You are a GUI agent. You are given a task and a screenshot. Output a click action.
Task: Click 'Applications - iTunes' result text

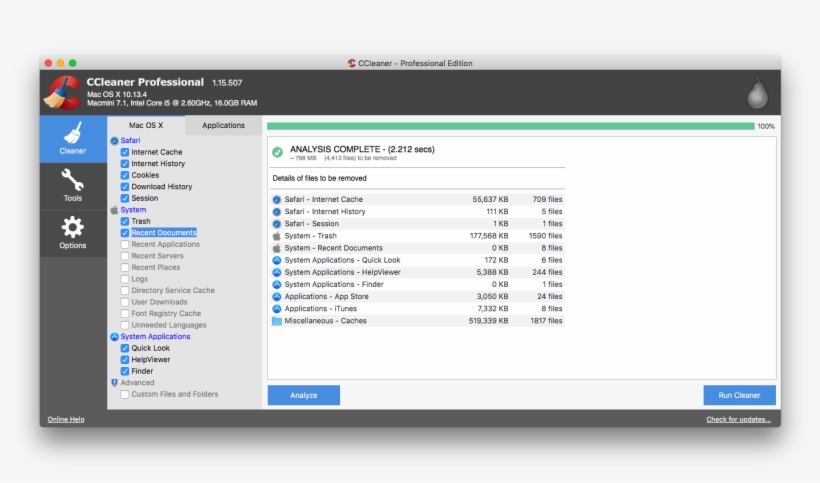point(321,309)
